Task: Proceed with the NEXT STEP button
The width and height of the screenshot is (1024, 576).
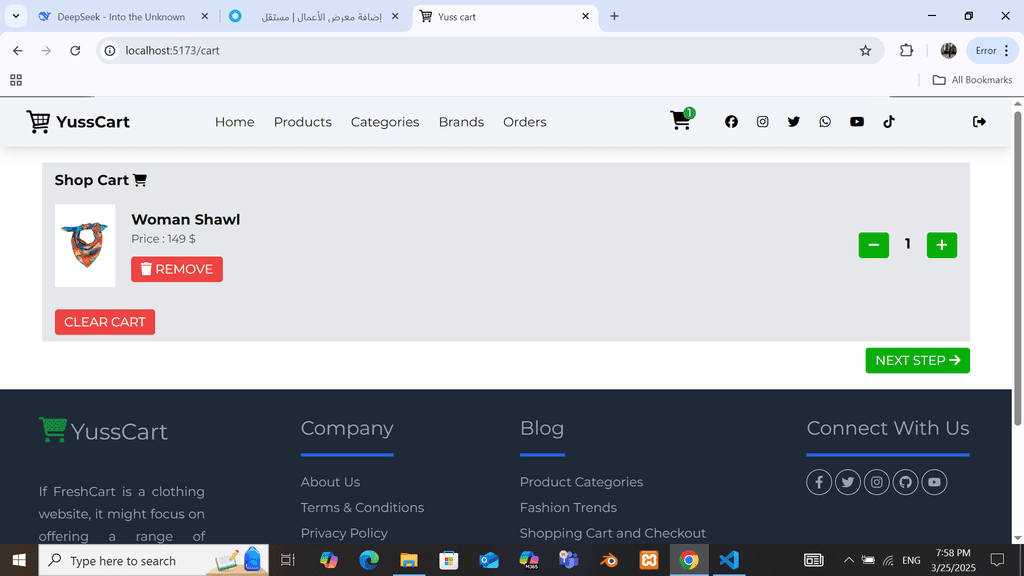Action: click(x=917, y=360)
